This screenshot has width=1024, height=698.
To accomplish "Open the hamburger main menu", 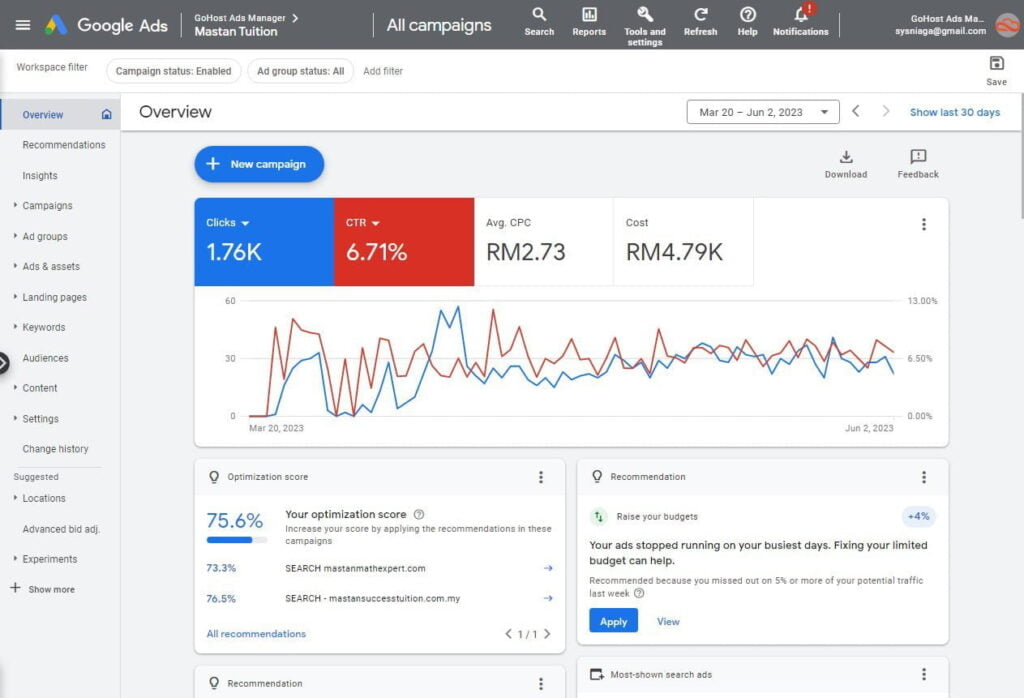I will pyautogui.click(x=23, y=25).
